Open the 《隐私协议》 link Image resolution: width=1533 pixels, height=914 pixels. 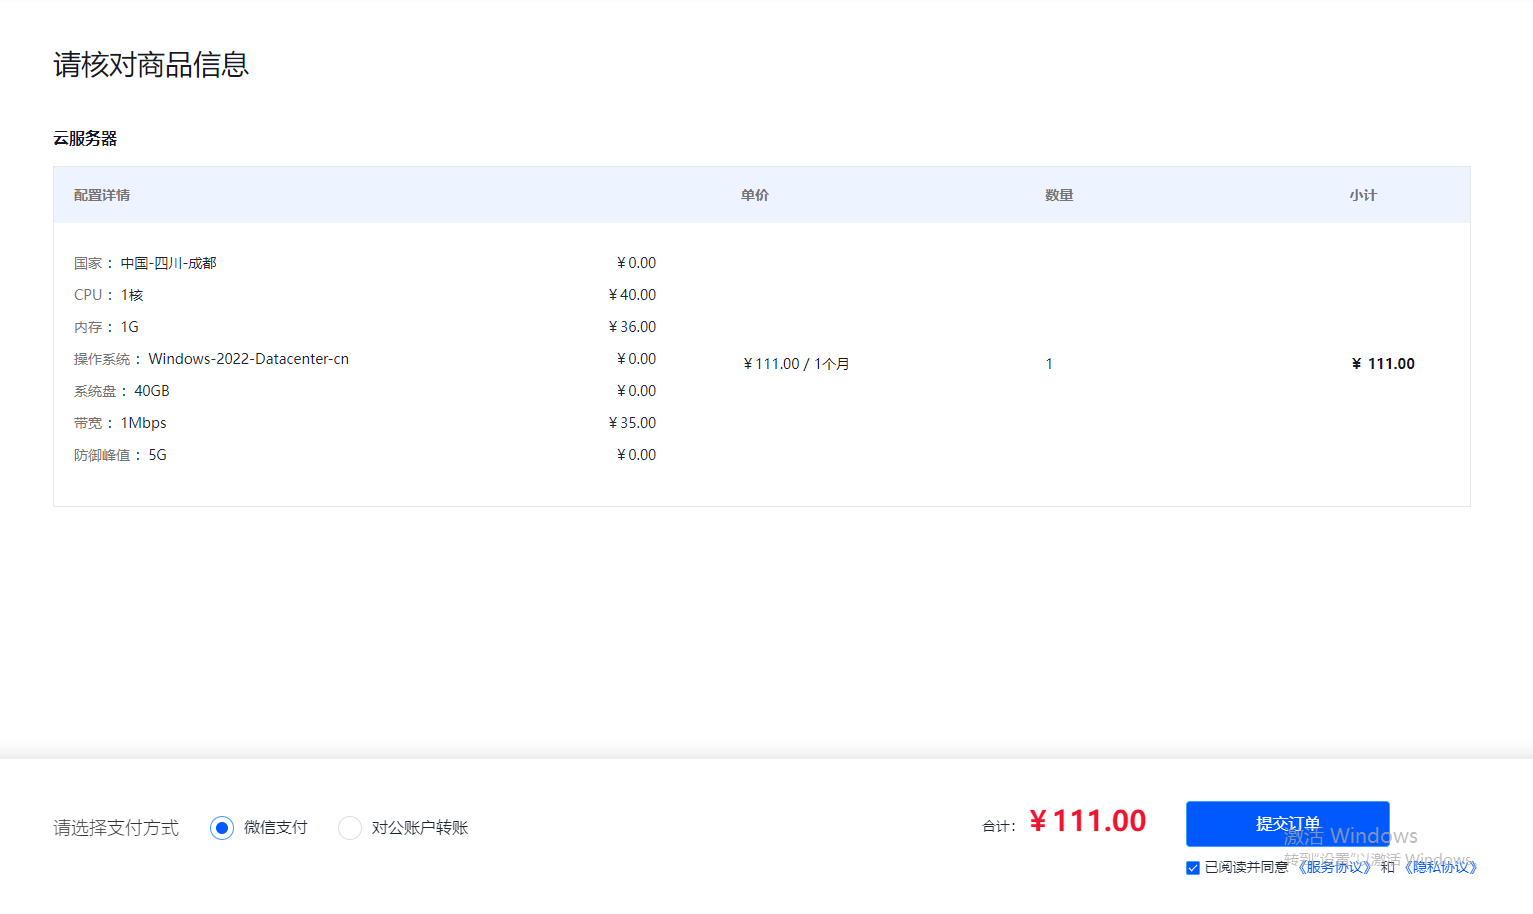click(1440, 867)
